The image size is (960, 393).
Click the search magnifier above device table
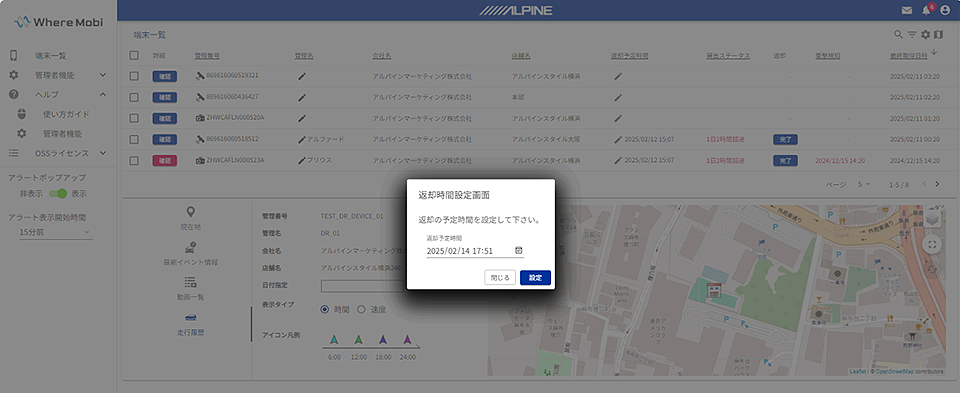[x=898, y=35]
